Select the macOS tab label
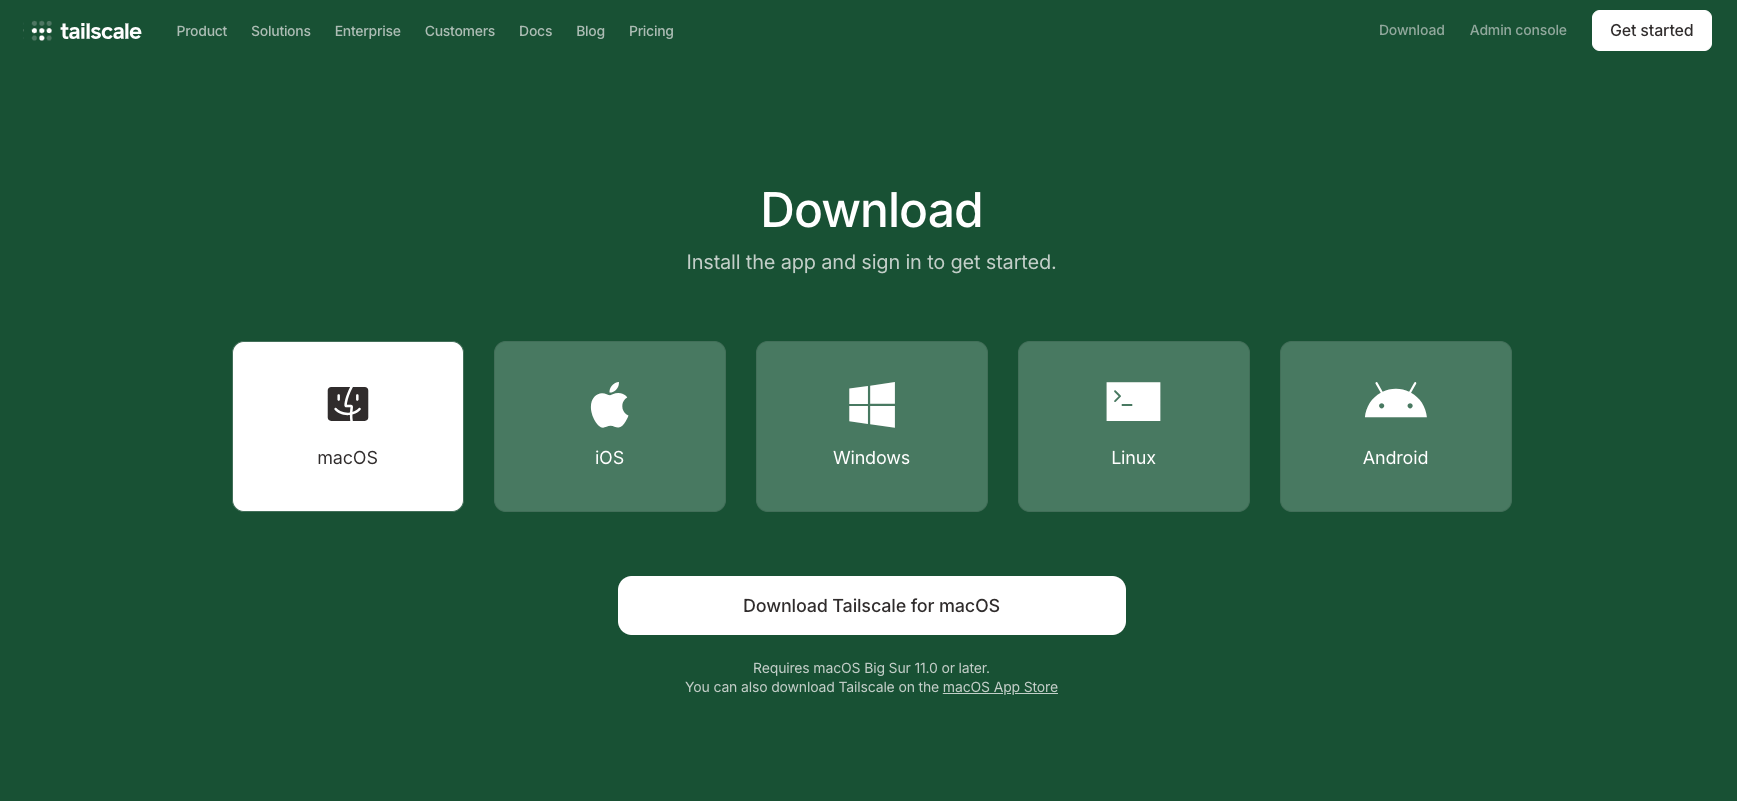The height and width of the screenshot is (801, 1737). (348, 458)
